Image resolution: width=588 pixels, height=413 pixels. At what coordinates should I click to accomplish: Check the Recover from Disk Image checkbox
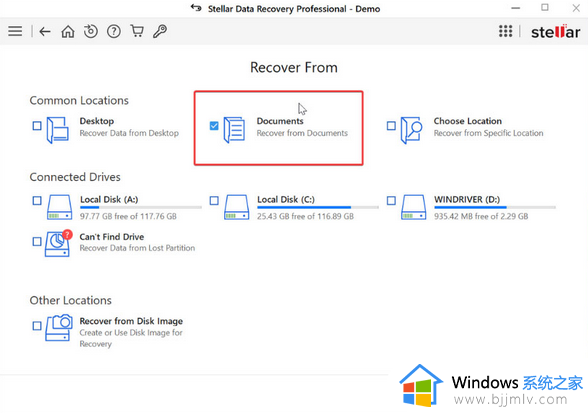click(x=37, y=326)
